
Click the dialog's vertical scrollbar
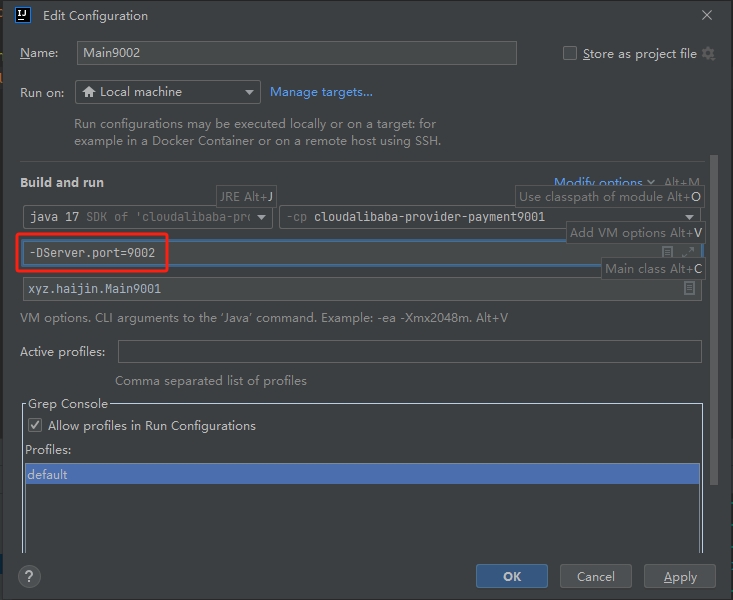click(713, 320)
